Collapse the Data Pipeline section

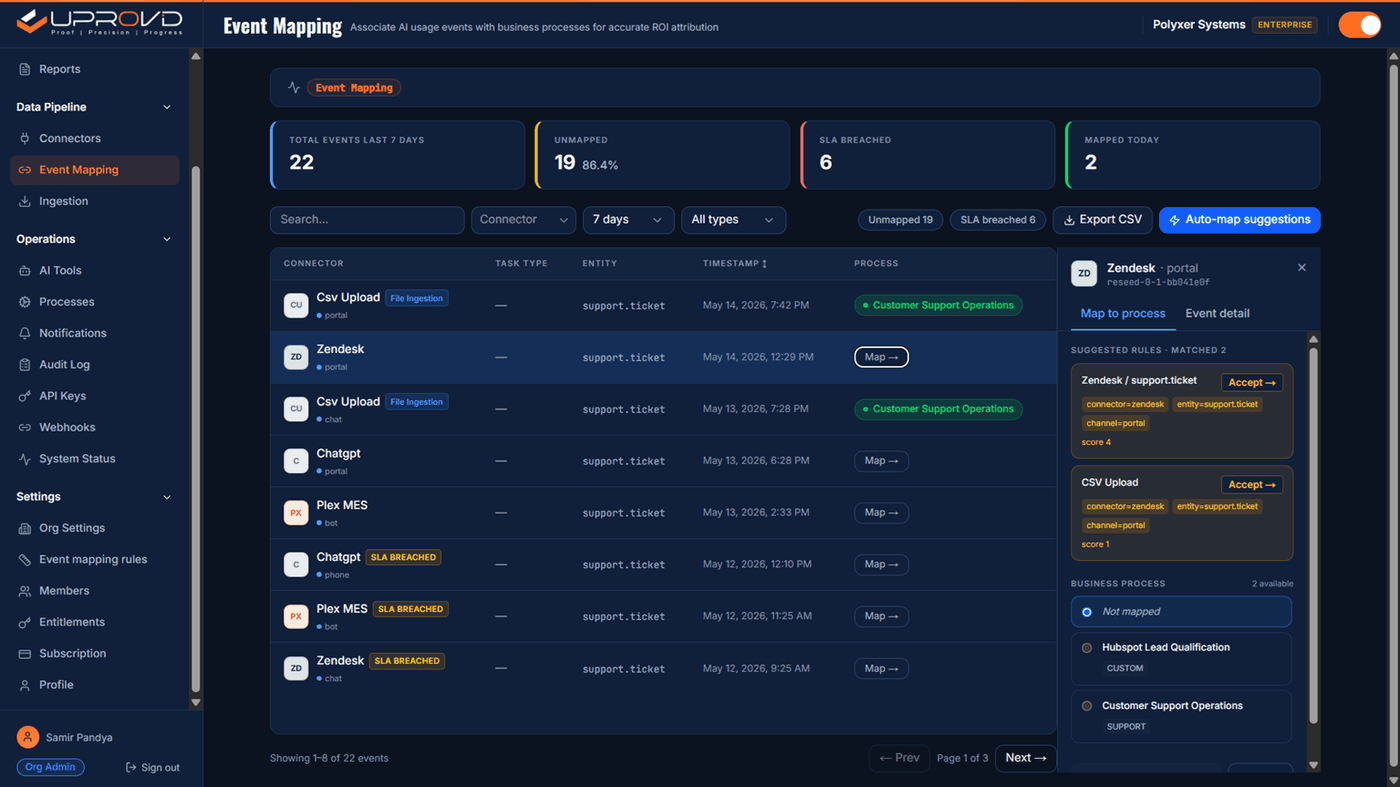(167, 107)
